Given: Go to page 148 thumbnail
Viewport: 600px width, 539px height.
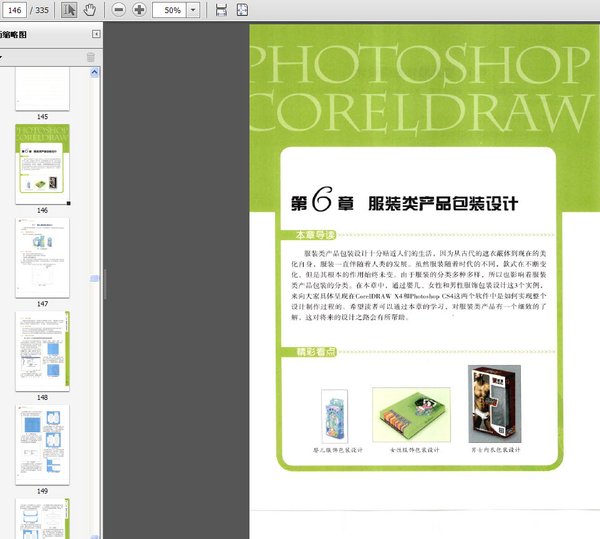Looking at the screenshot, I should (42, 349).
